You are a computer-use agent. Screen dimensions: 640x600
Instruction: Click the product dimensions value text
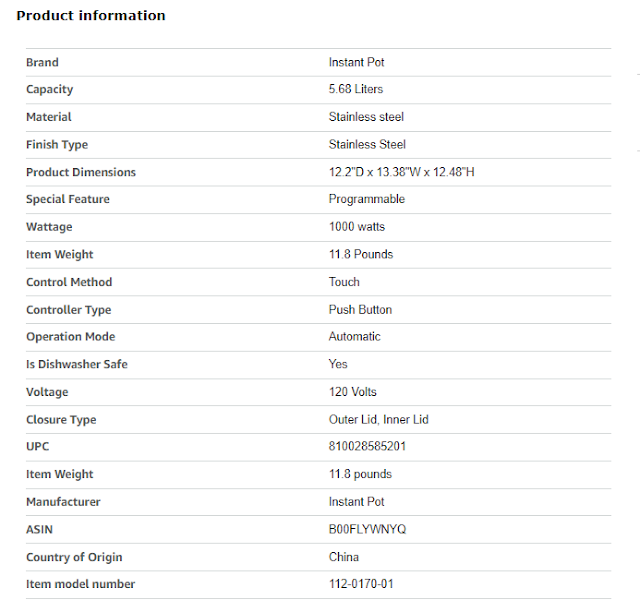(x=402, y=172)
